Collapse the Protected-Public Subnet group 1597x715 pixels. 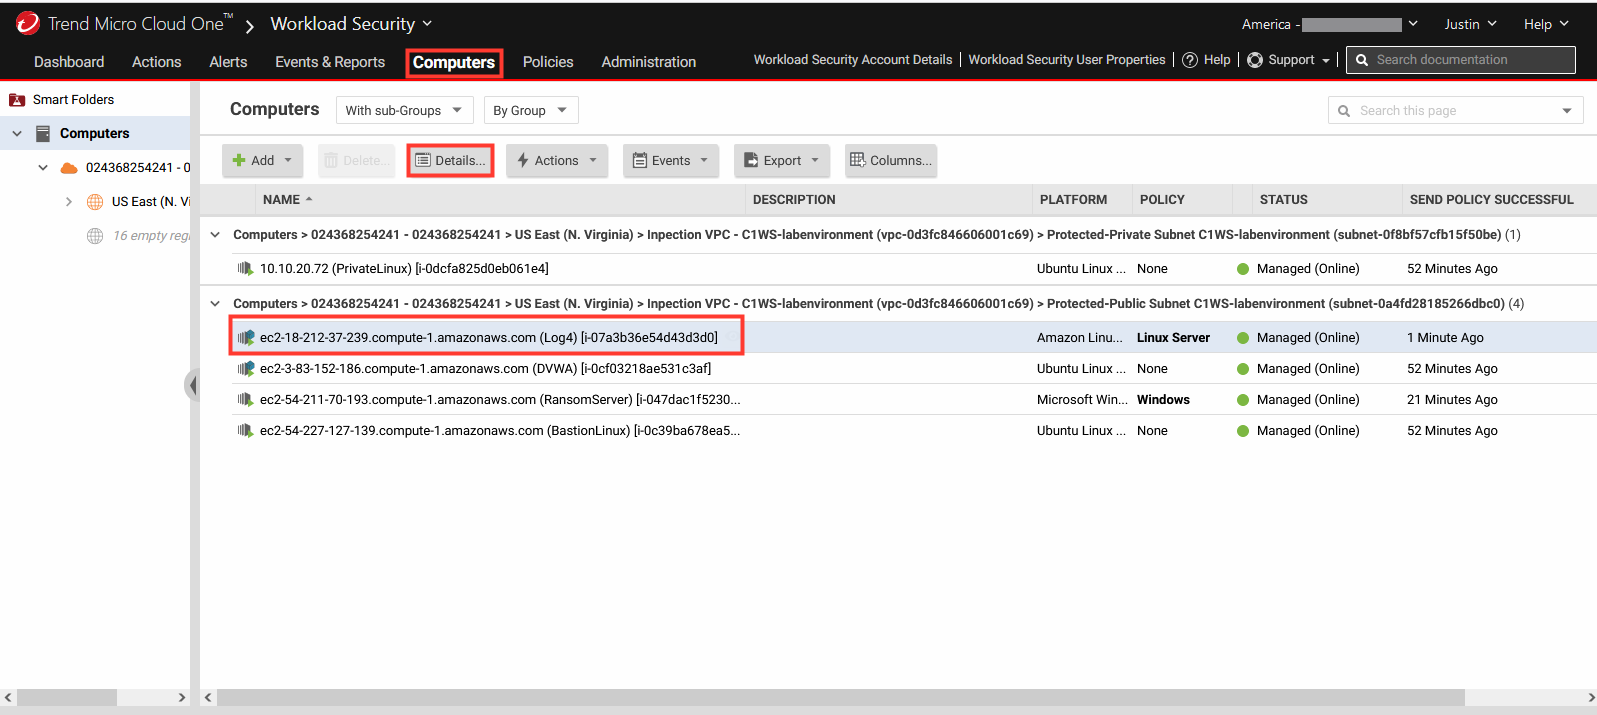tap(215, 304)
